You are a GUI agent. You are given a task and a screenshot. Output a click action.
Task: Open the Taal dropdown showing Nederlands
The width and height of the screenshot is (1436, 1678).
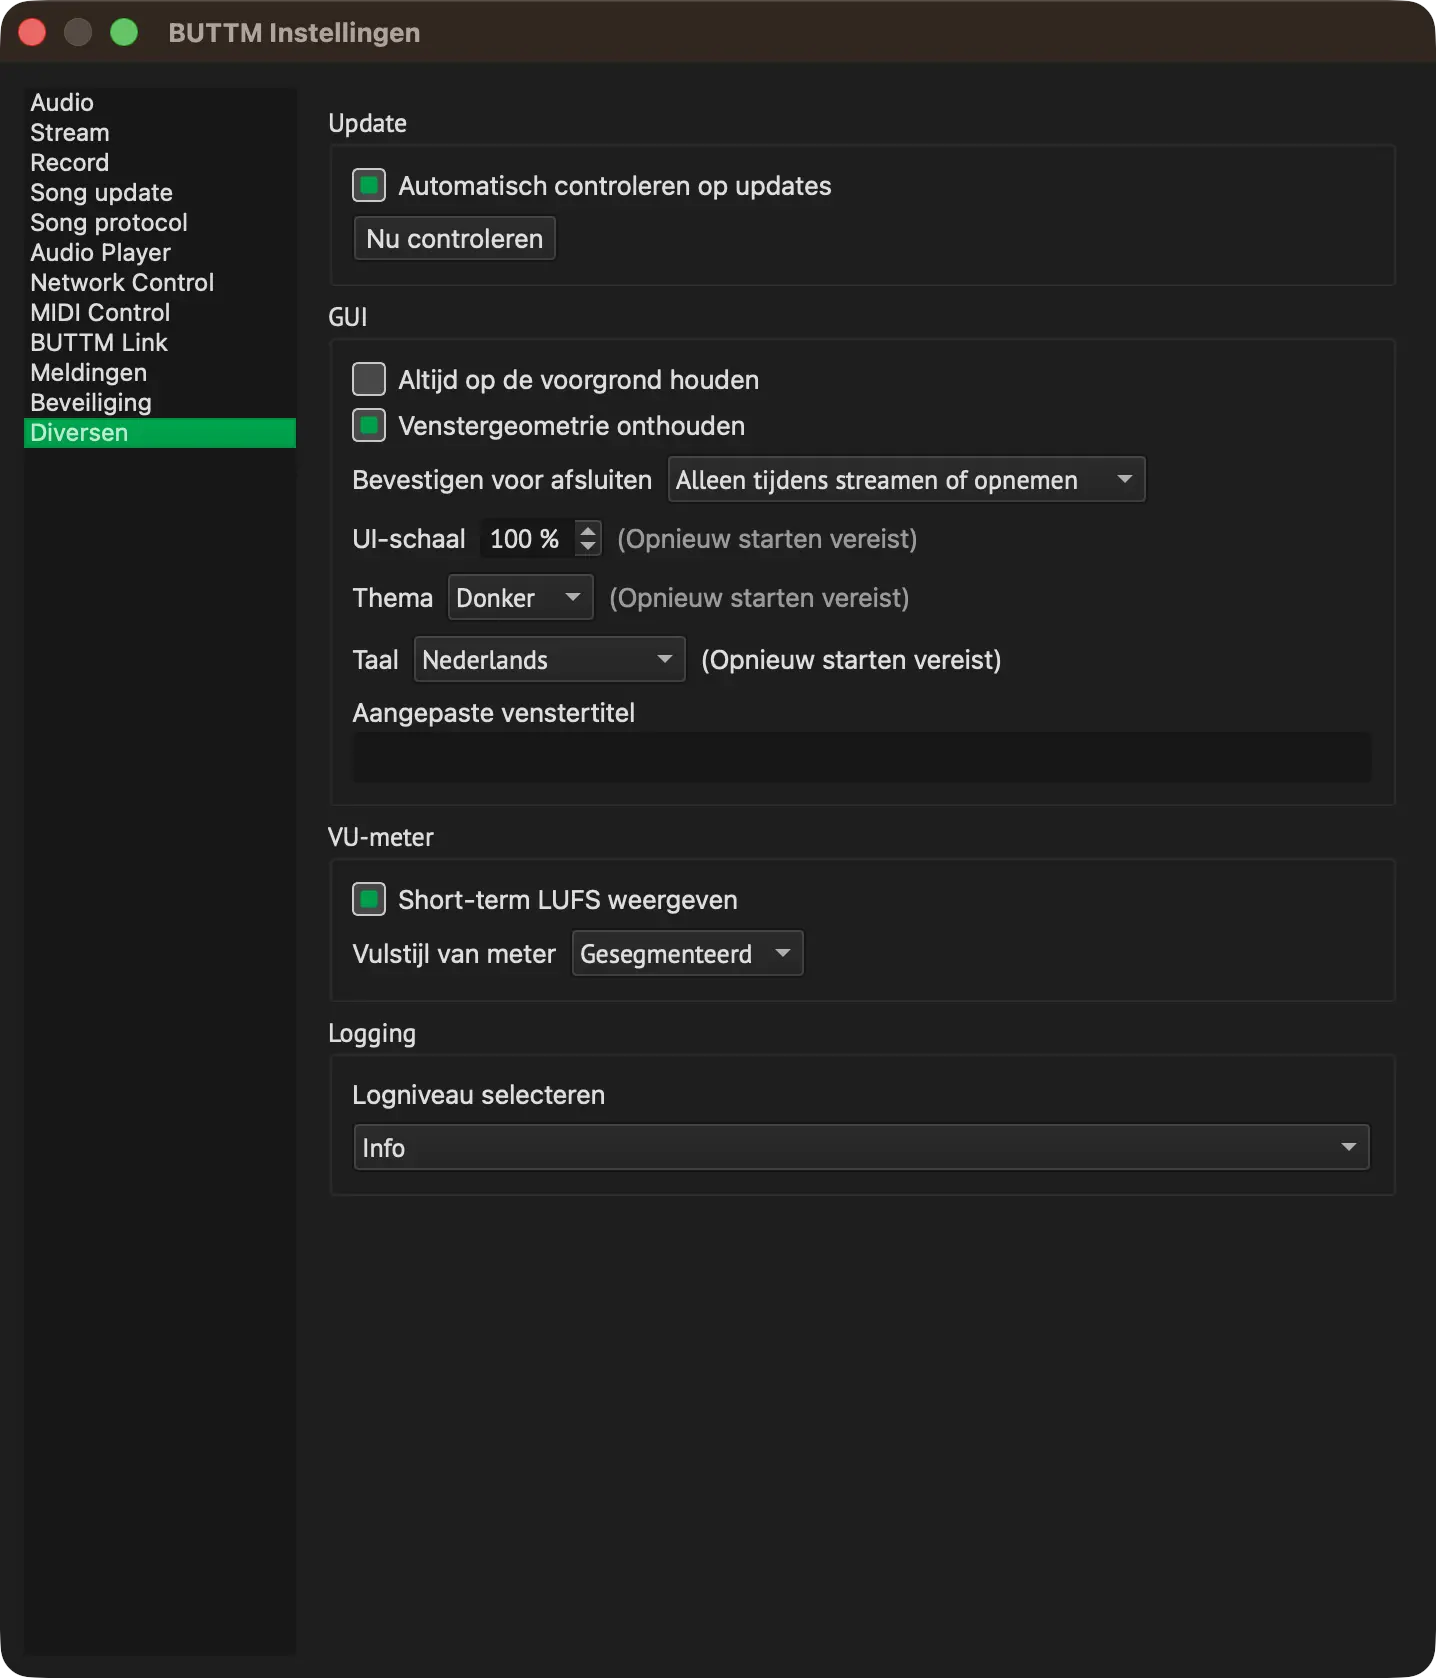click(549, 660)
